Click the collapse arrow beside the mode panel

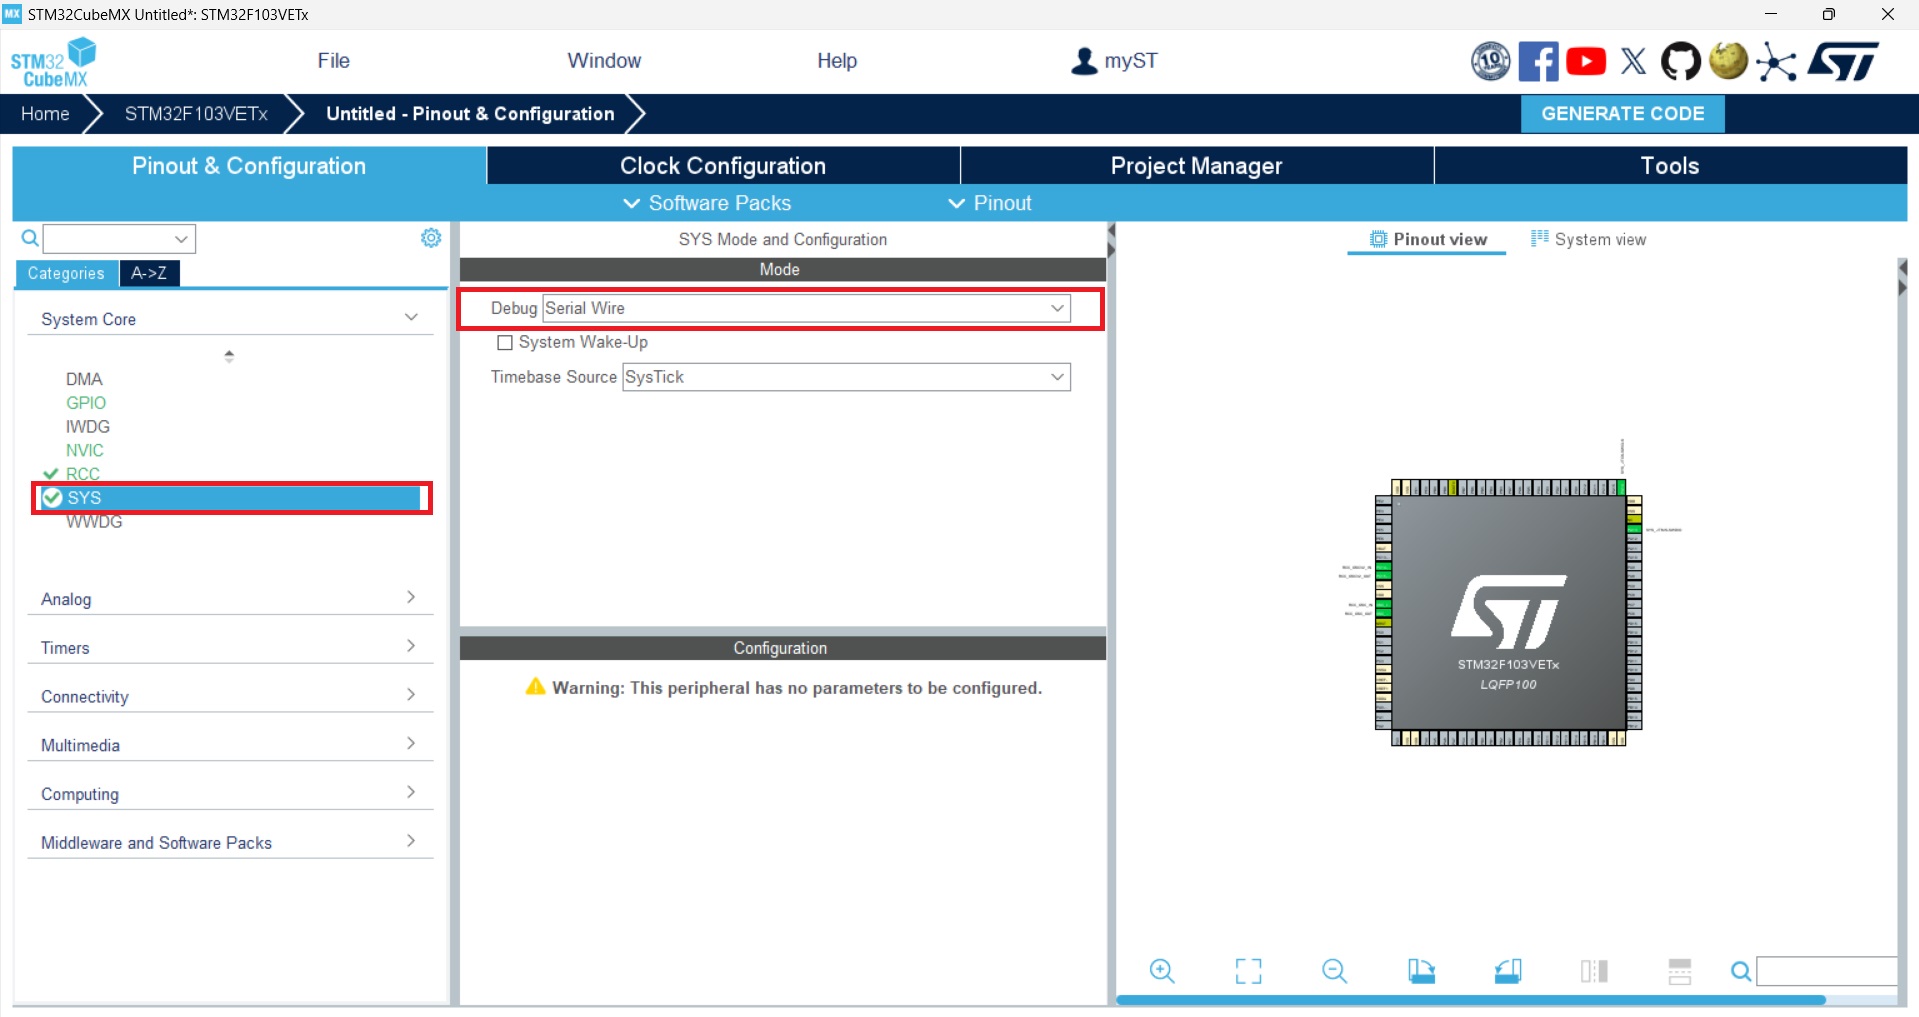click(1111, 241)
